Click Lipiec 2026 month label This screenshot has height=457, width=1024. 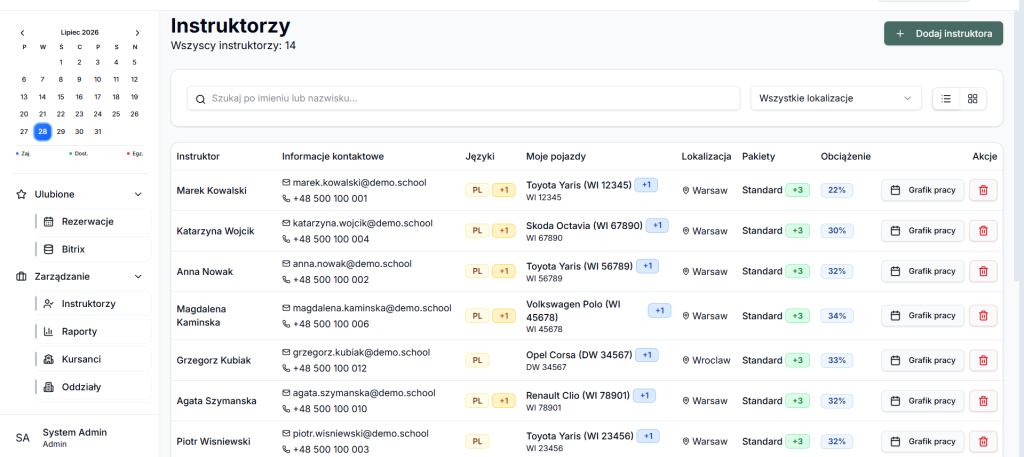click(x=80, y=33)
